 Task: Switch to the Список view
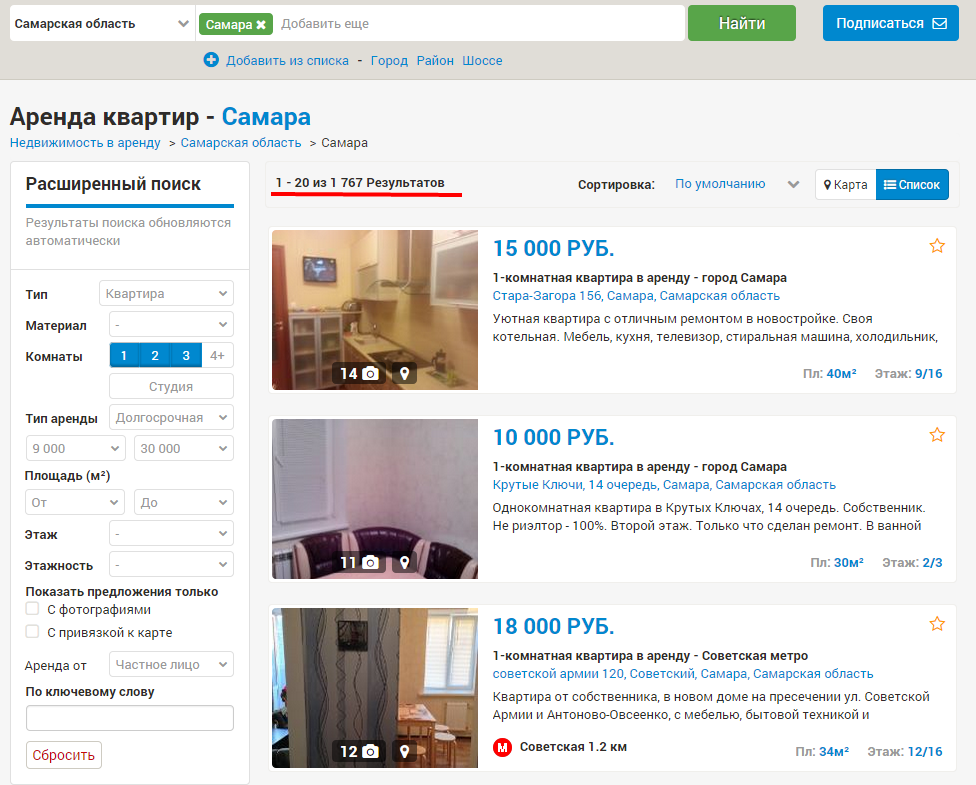pyautogui.click(x=912, y=185)
